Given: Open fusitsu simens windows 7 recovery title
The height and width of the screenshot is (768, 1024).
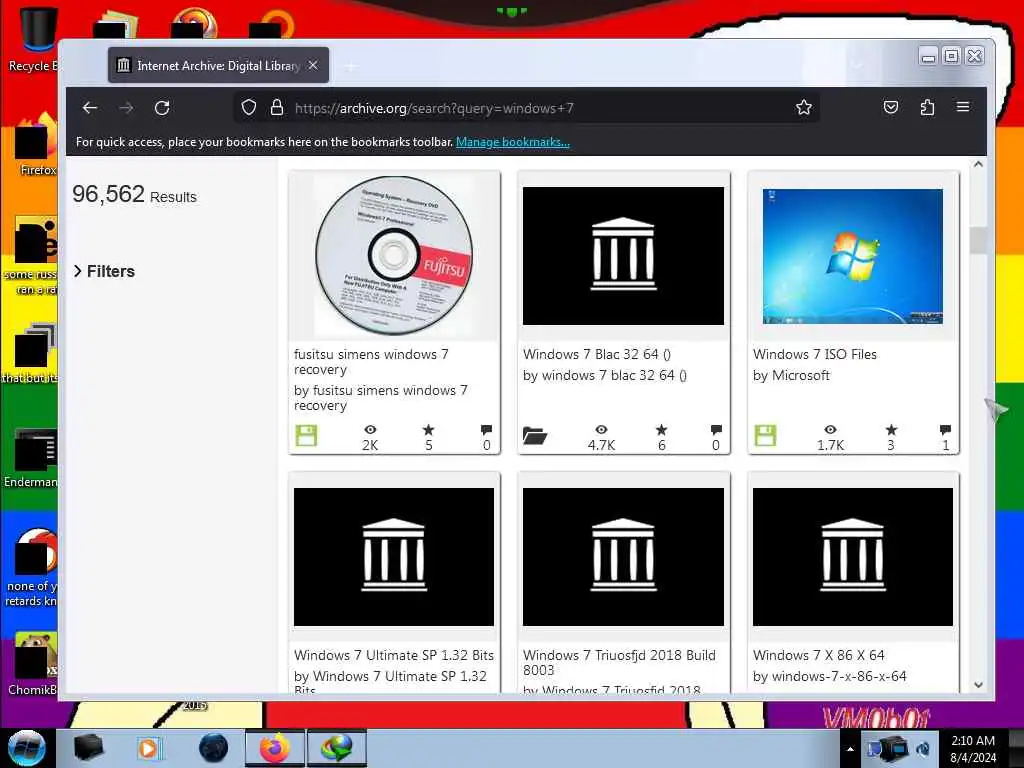Looking at the screenshot, I should click(x=371, y=362).
